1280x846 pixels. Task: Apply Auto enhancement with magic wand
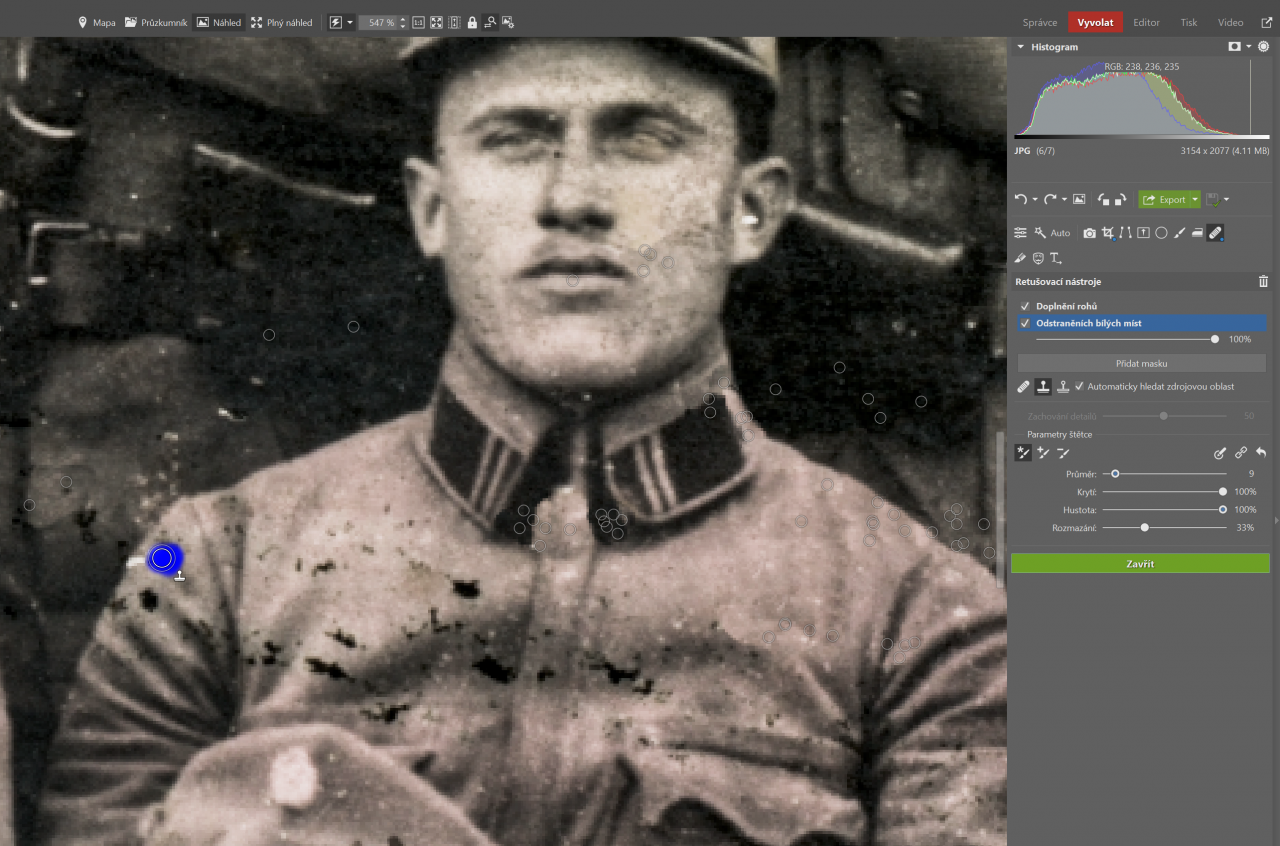point(1052,233)
